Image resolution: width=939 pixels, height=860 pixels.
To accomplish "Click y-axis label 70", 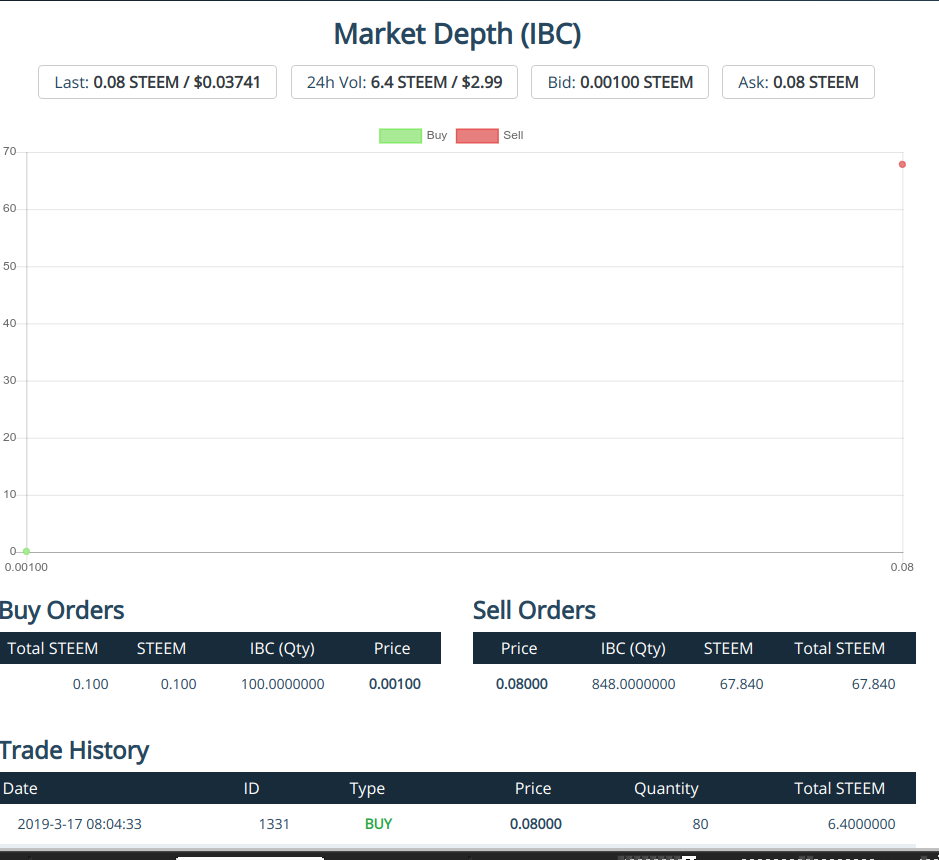I will click(10, 152).
